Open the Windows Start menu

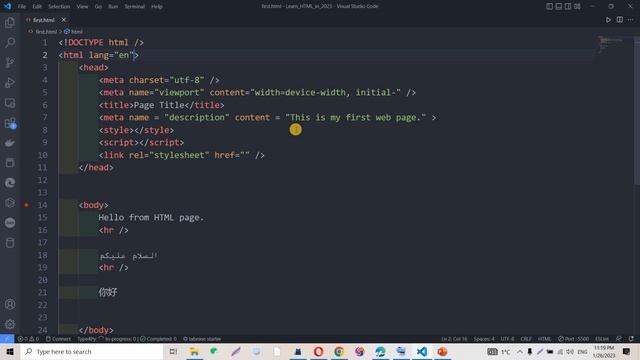pyautogui.click(x=10, y=351)
